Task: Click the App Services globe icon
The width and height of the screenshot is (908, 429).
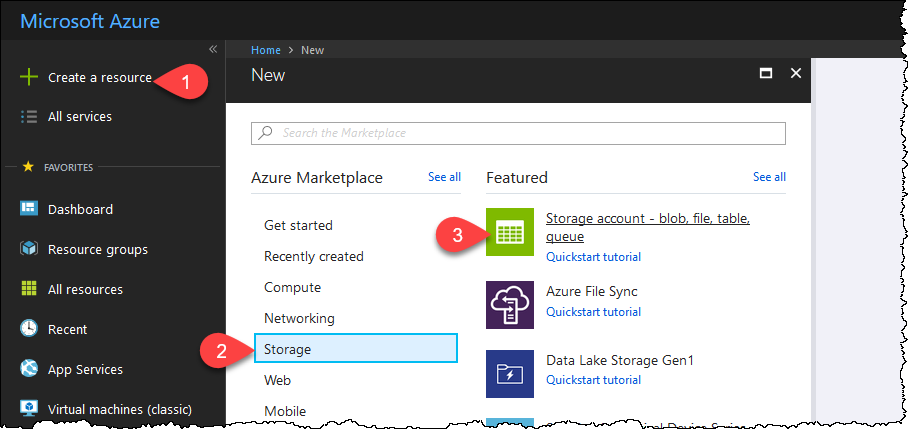Action: pos(28,369)
